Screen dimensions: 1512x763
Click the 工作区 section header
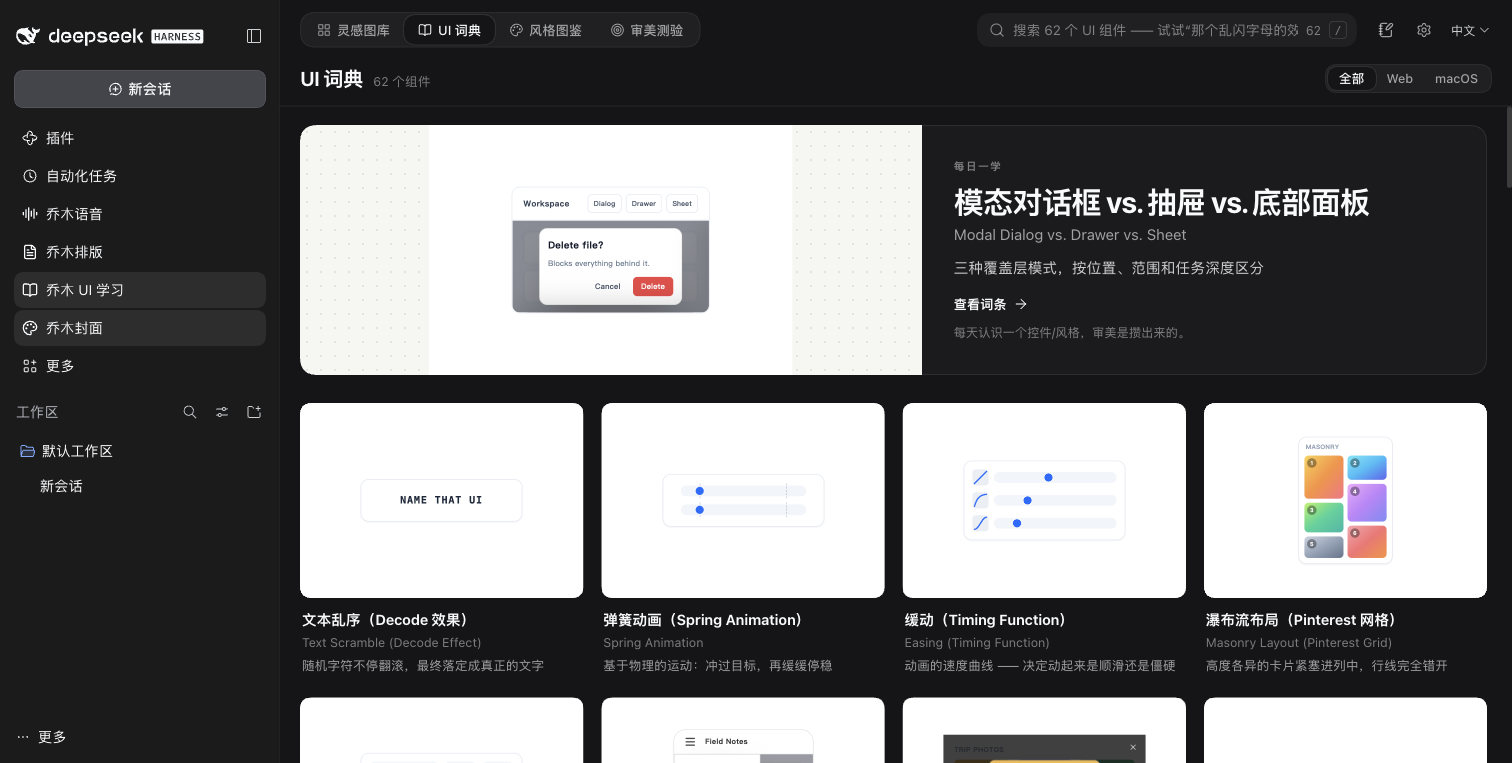[37, 412]
